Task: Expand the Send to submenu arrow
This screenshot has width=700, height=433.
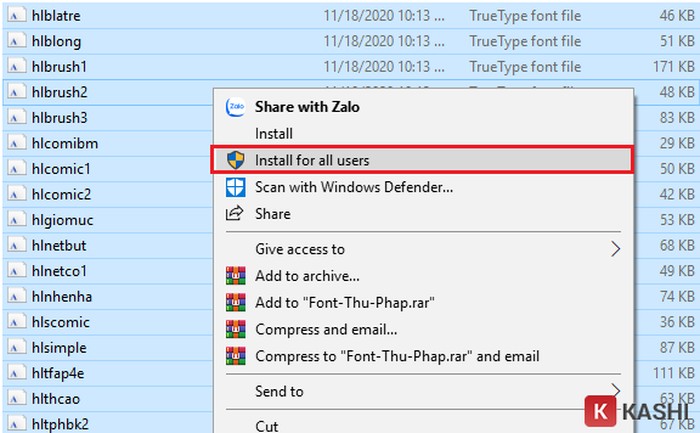Action: [x=616, y=391]
